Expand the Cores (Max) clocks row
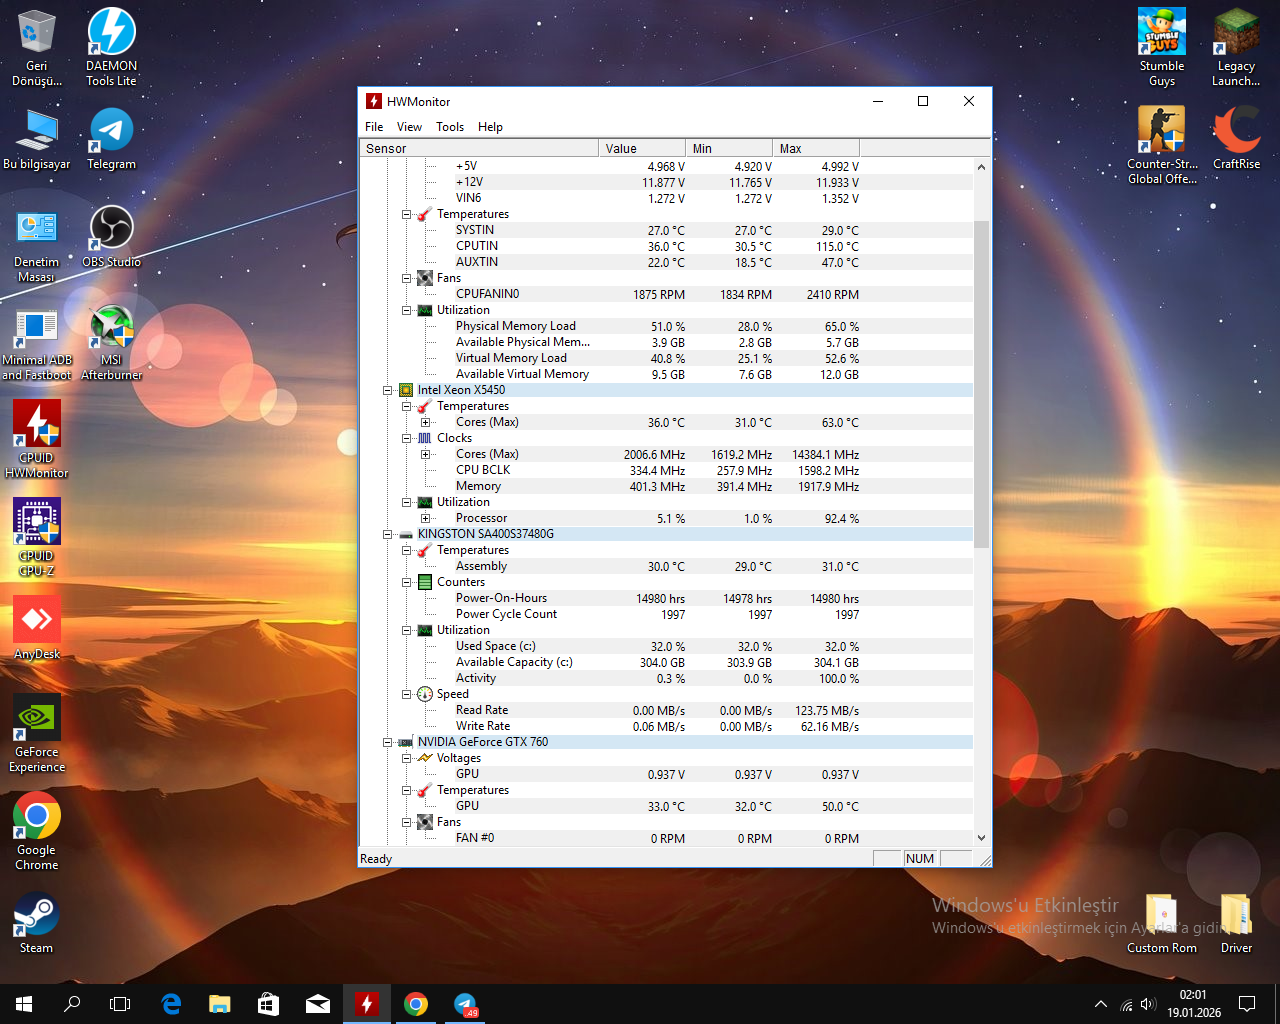The height and width of the screenshot is (1024, 1280). [425, 454]
